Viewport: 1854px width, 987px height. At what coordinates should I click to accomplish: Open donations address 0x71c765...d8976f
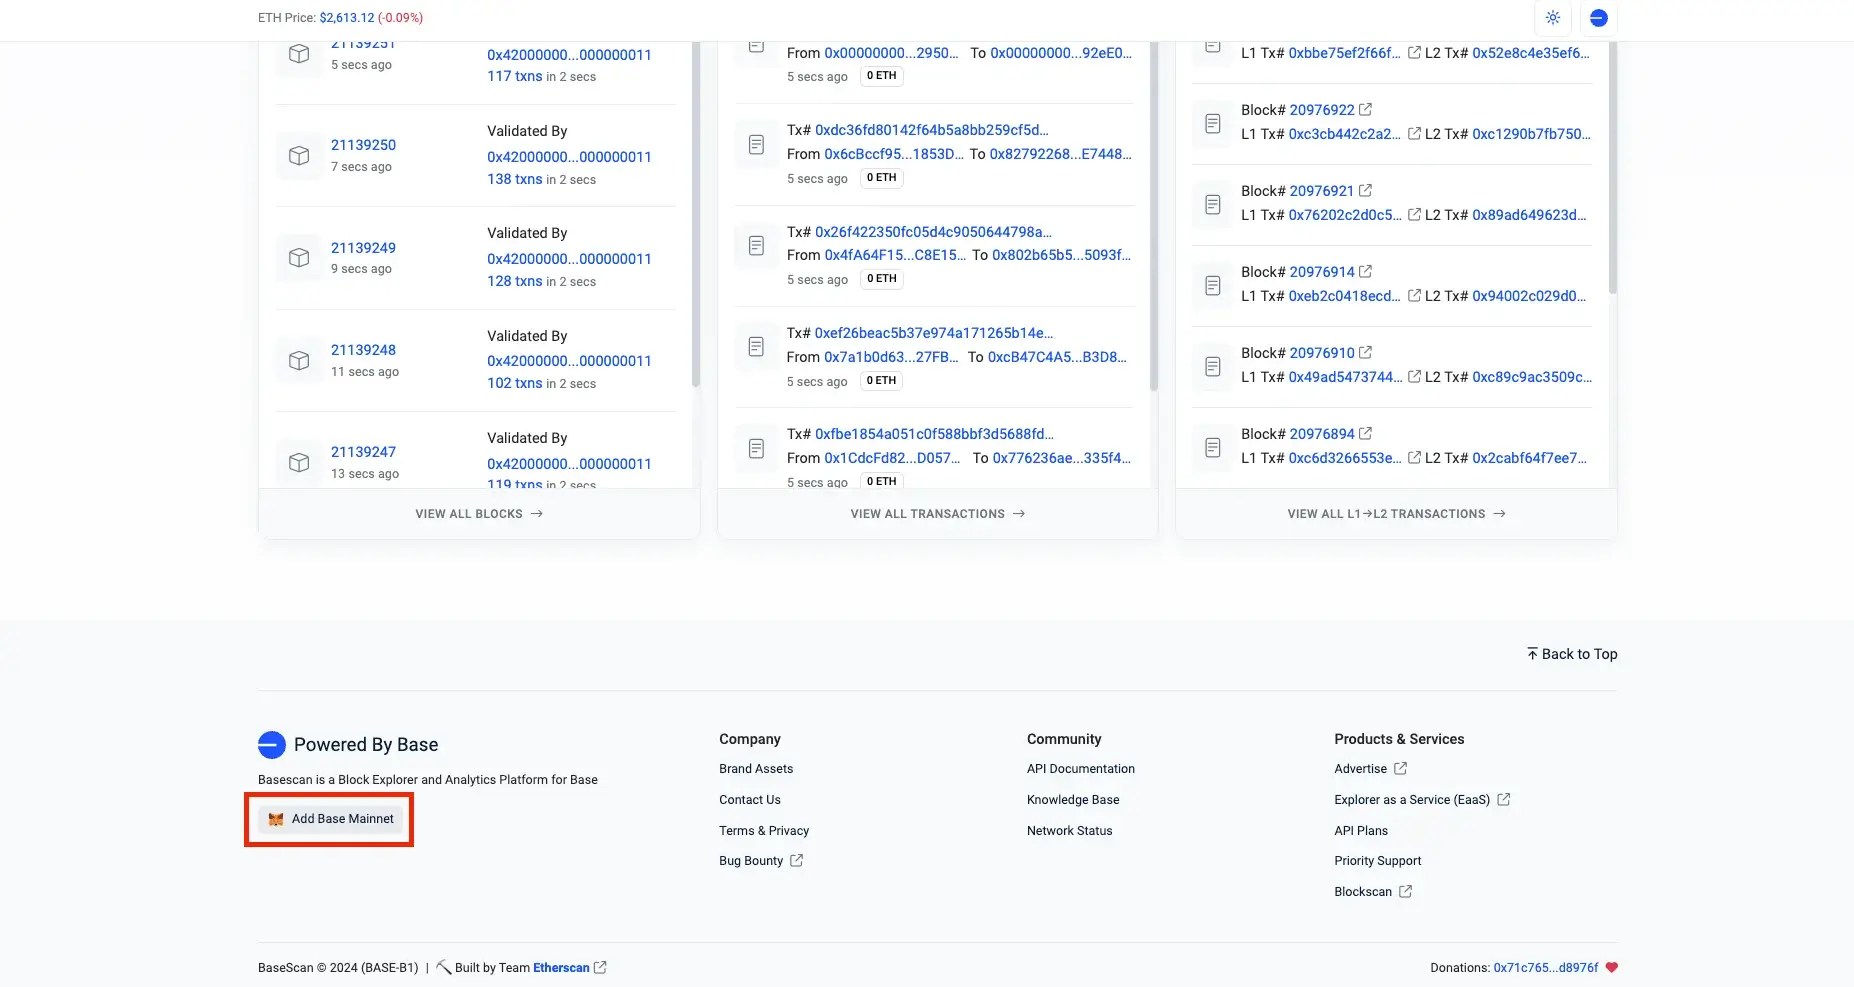point(1545,968)
